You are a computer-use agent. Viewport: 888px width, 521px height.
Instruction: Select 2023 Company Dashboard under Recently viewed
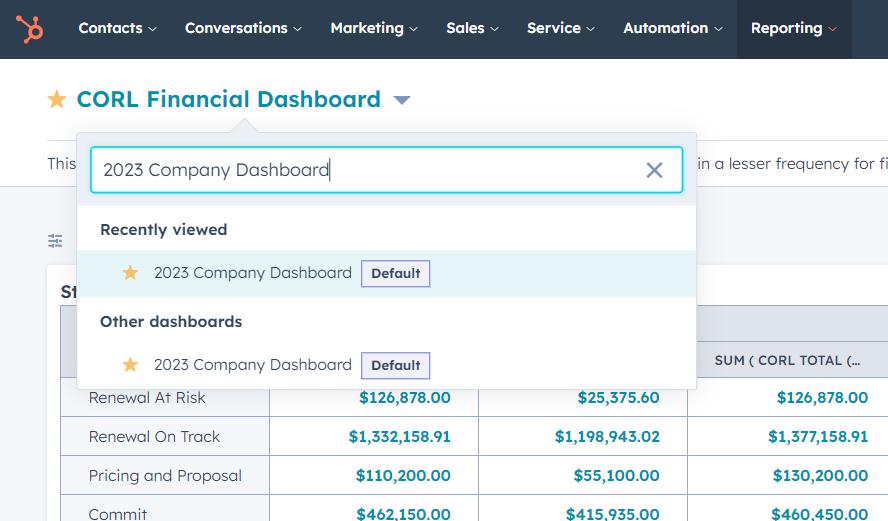point(253,273)
